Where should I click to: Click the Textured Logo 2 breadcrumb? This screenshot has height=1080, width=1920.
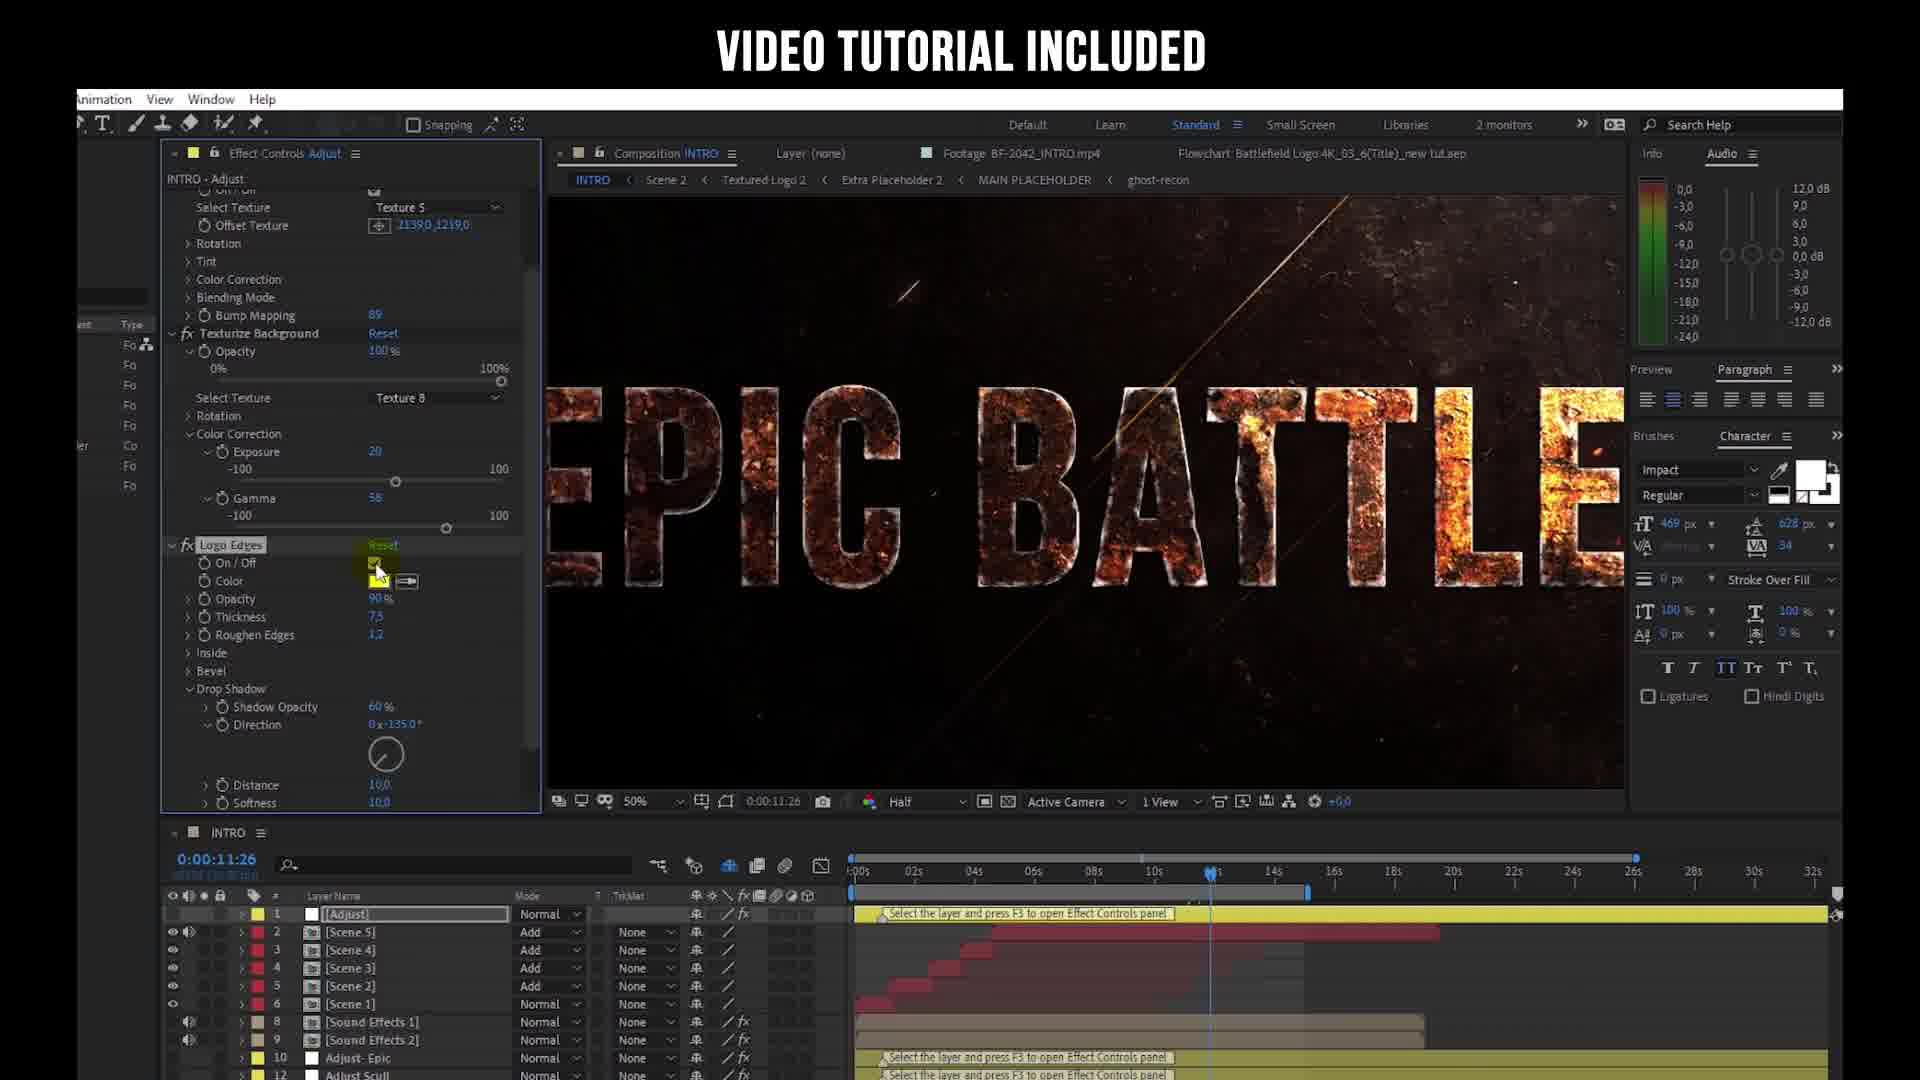pos(763,181)
